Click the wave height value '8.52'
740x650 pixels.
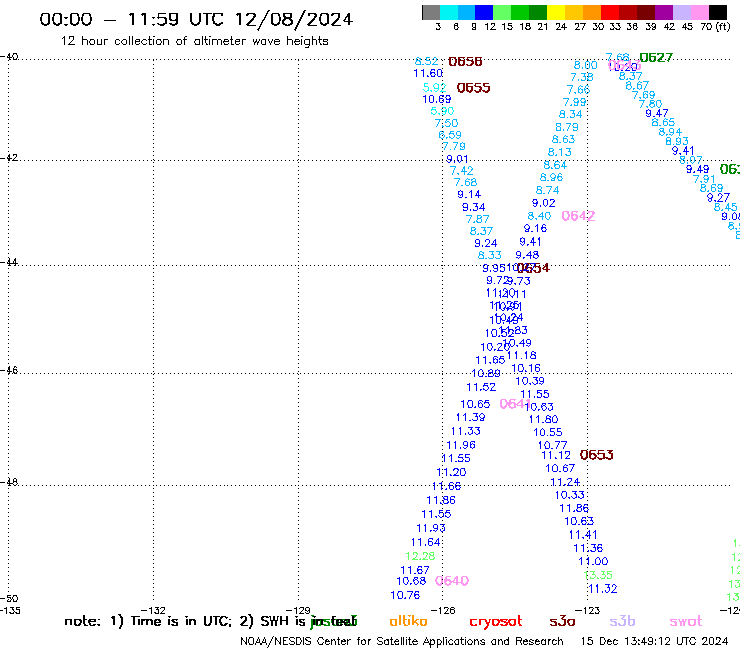[426, 61]
